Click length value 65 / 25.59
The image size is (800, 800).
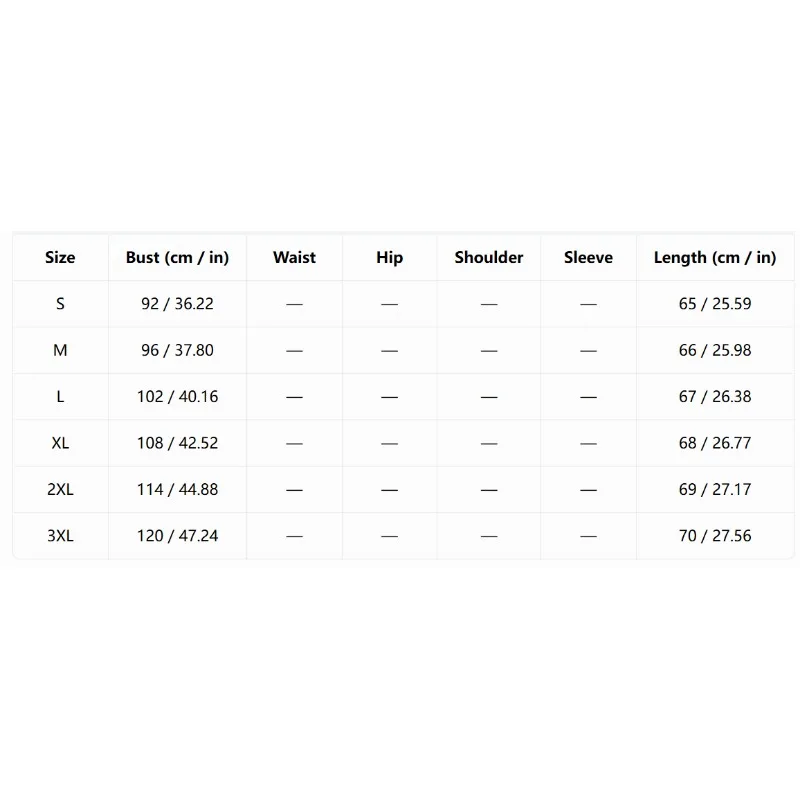(x=715, y=304)
